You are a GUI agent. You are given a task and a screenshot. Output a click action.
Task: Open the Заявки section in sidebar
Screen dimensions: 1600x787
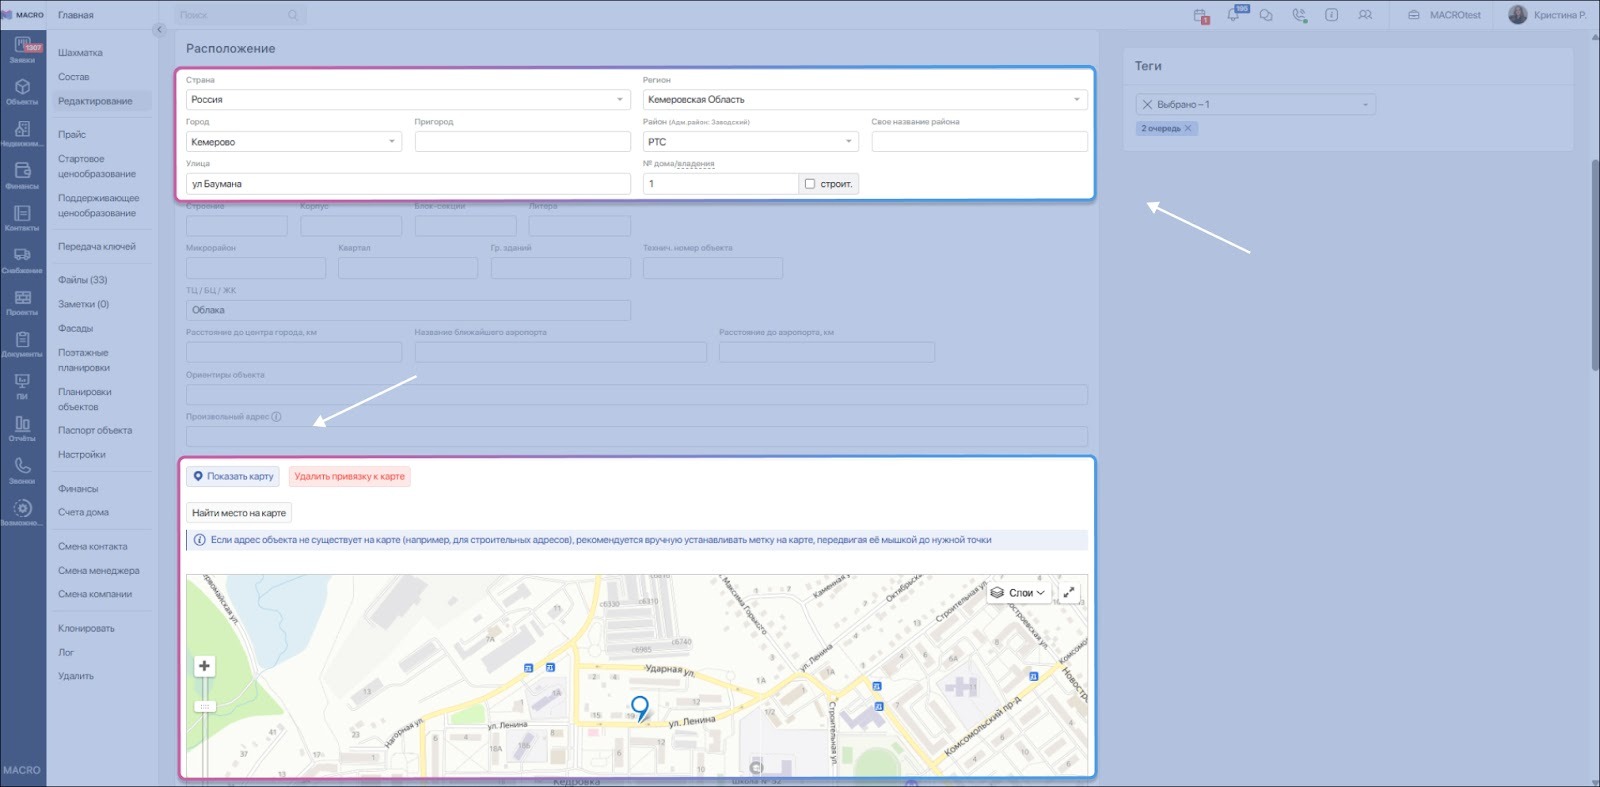tap(22, 50)
